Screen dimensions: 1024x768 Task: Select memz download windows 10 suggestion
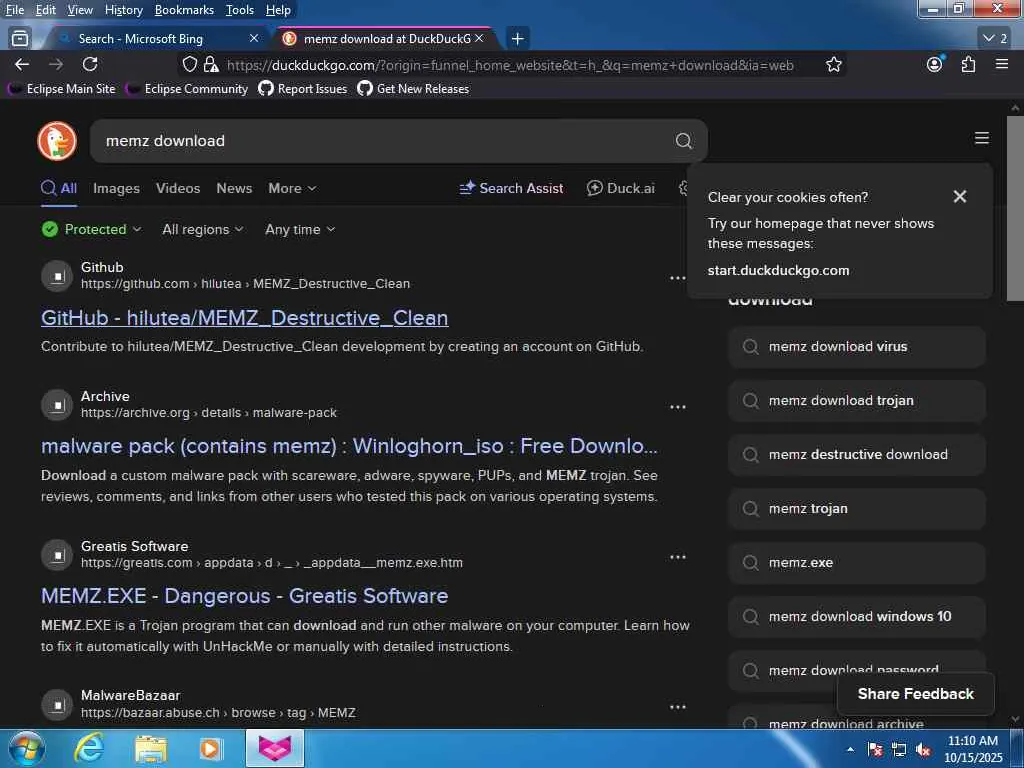857,616
